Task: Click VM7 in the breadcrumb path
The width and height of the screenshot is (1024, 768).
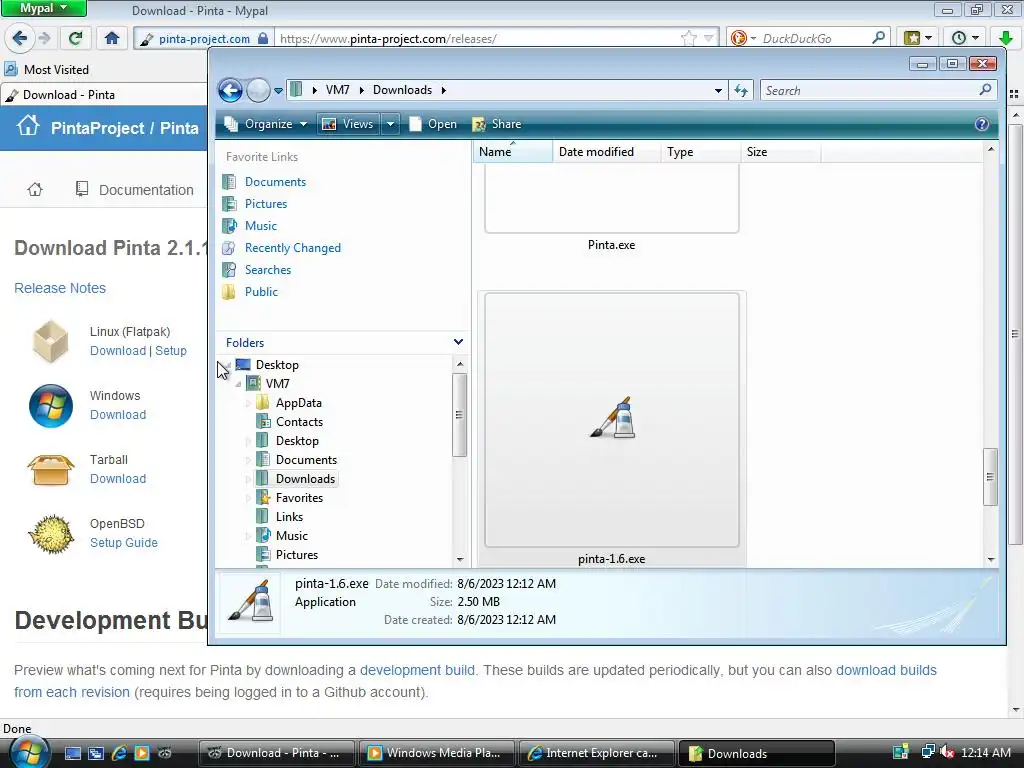Action: 338,90
